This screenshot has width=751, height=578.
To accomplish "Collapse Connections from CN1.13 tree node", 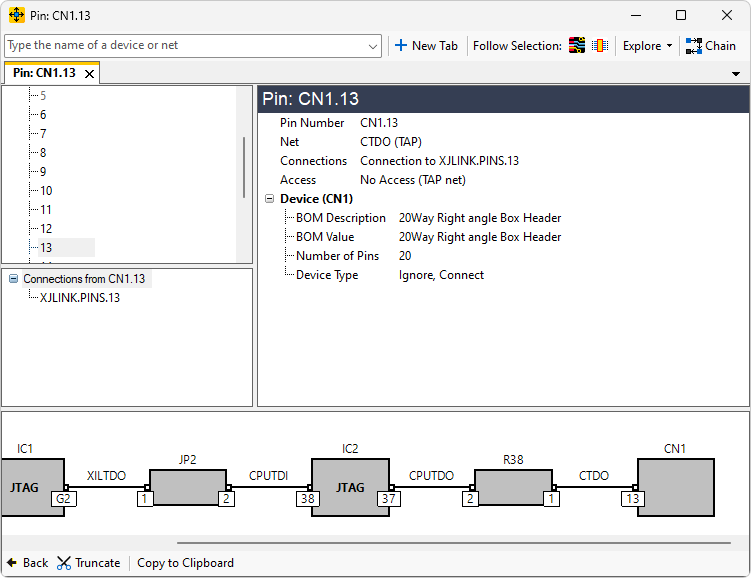I will click(x=13, y=279).
